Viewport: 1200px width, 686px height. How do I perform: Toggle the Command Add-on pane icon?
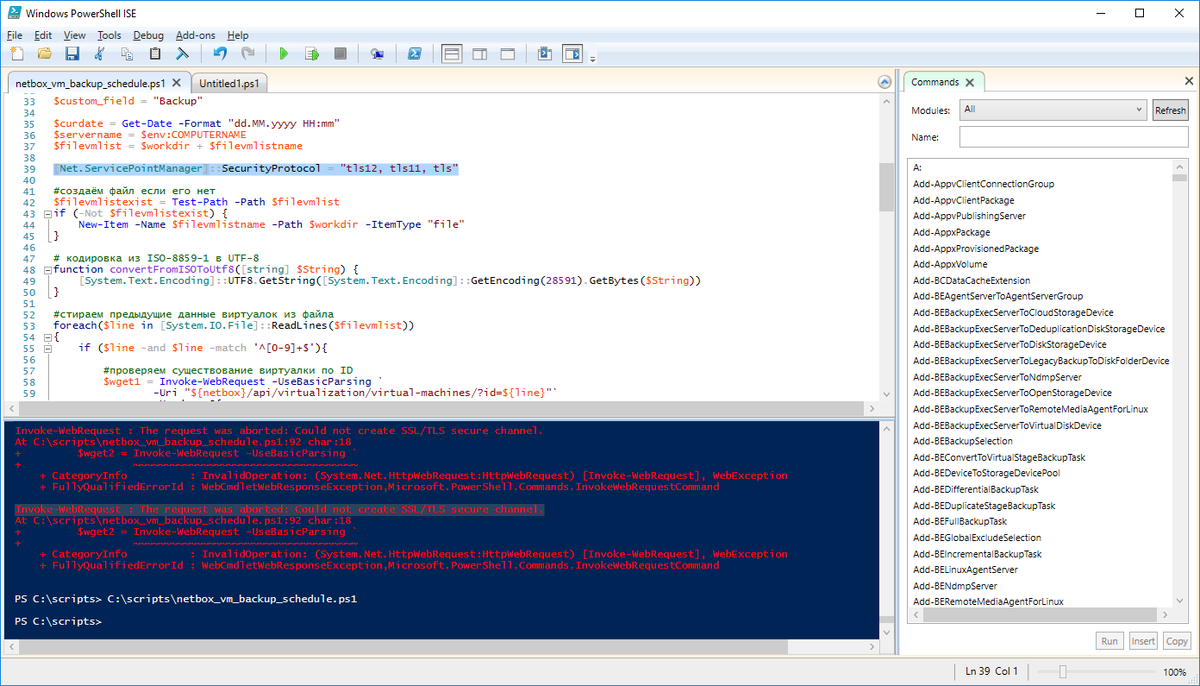572,54
